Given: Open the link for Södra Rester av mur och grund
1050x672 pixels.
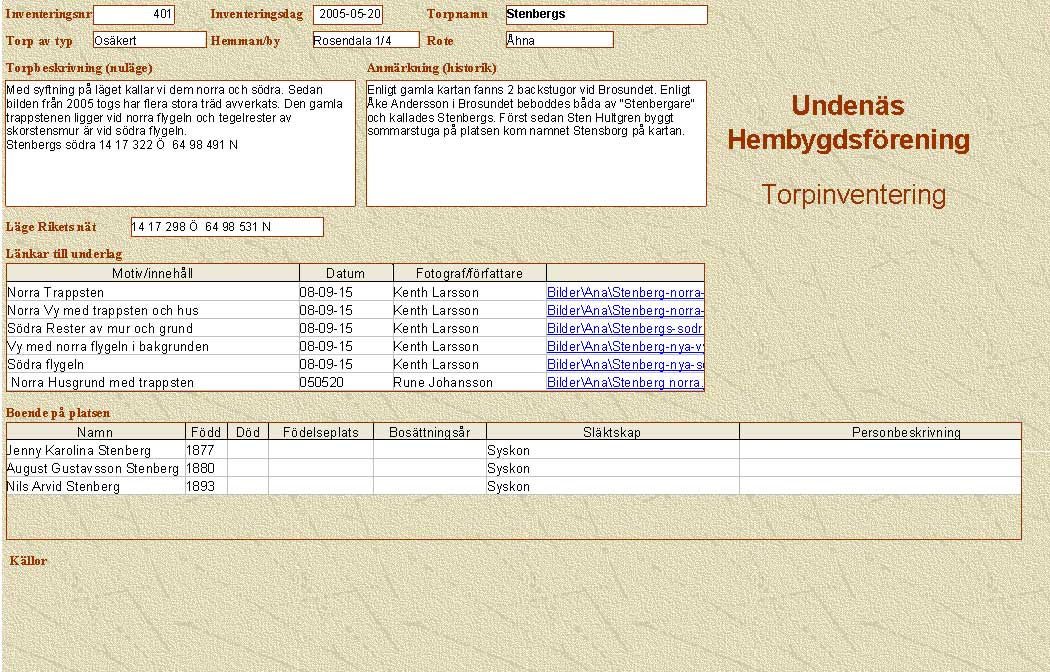Looking at the screenshot, I should pos(625,329).
